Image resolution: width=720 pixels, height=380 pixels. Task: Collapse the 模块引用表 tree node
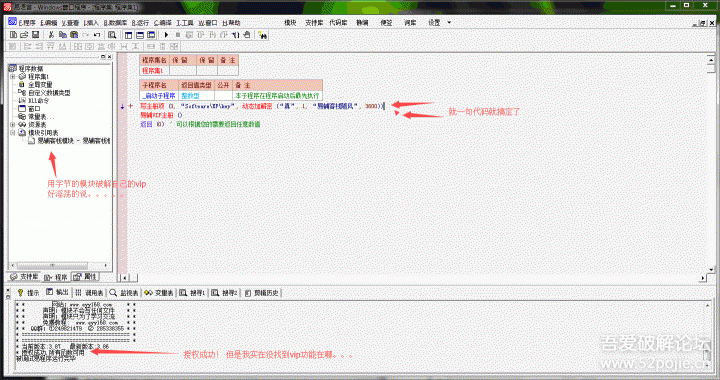[13, 133]
